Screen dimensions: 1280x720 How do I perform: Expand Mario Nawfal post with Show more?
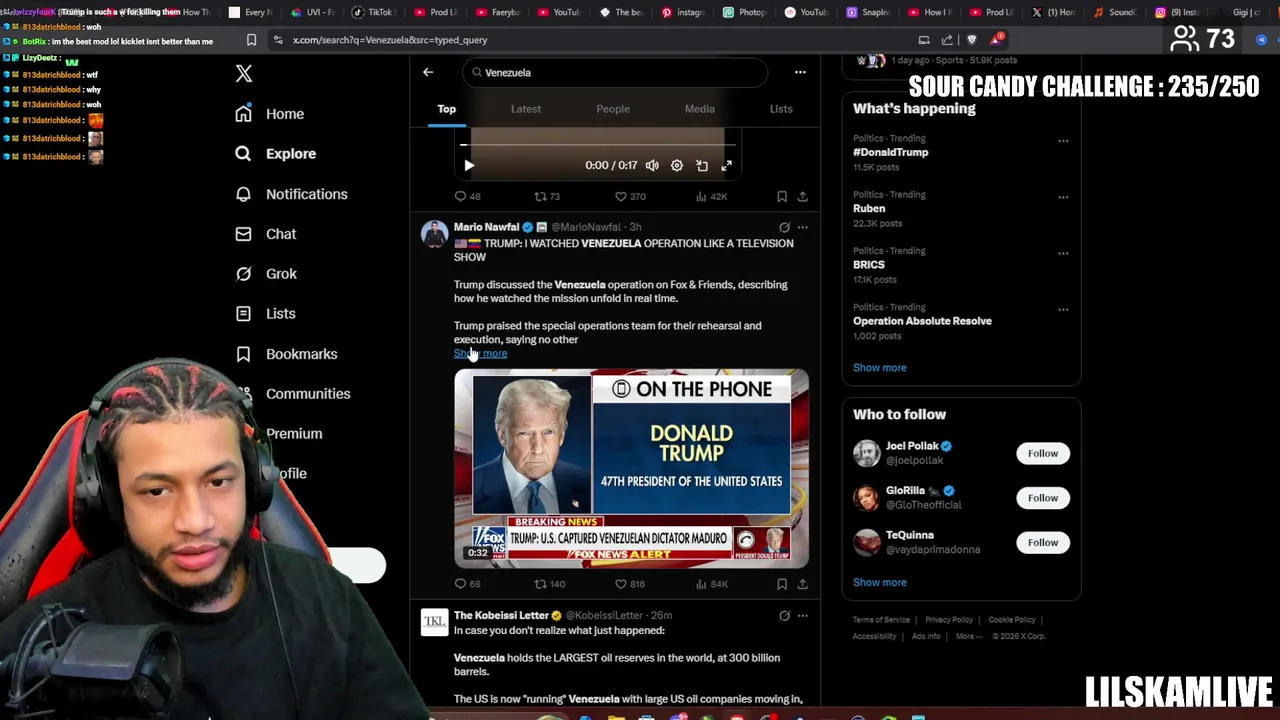coord(481,353)
